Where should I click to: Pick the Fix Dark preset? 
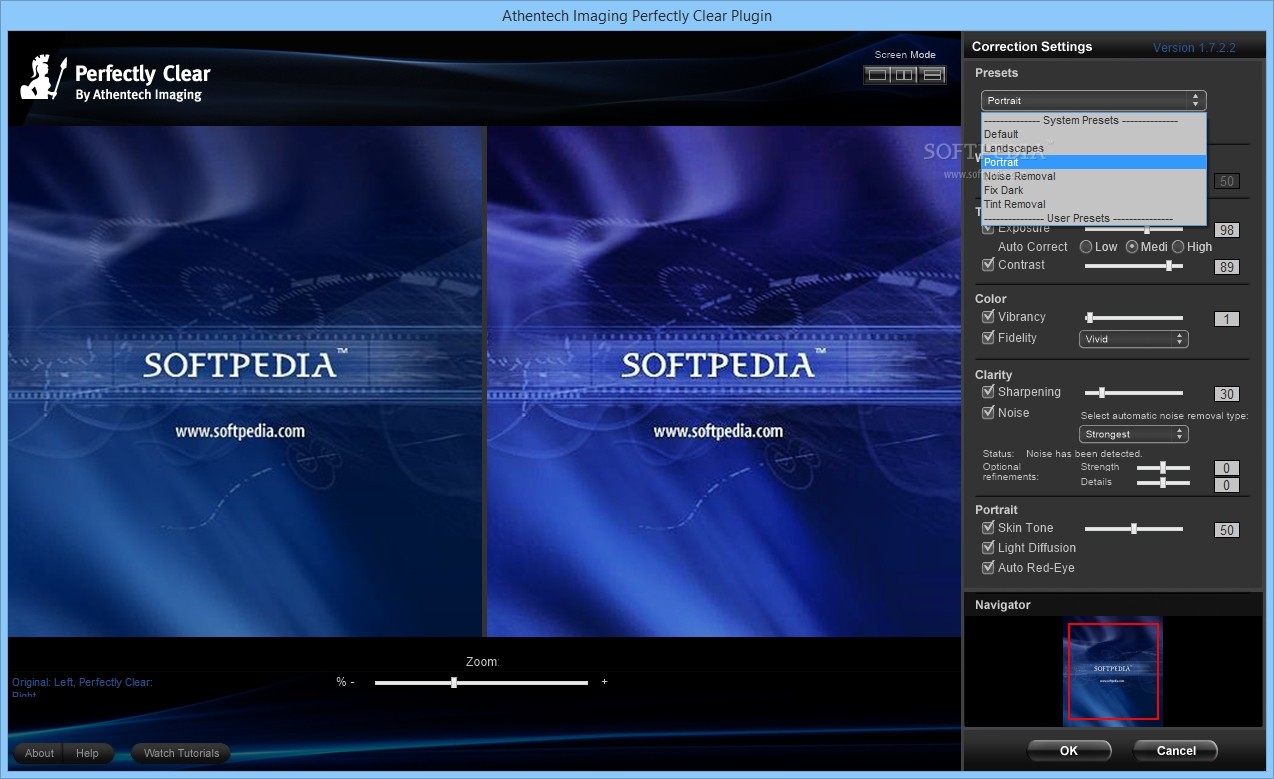tap(1094, 190)
